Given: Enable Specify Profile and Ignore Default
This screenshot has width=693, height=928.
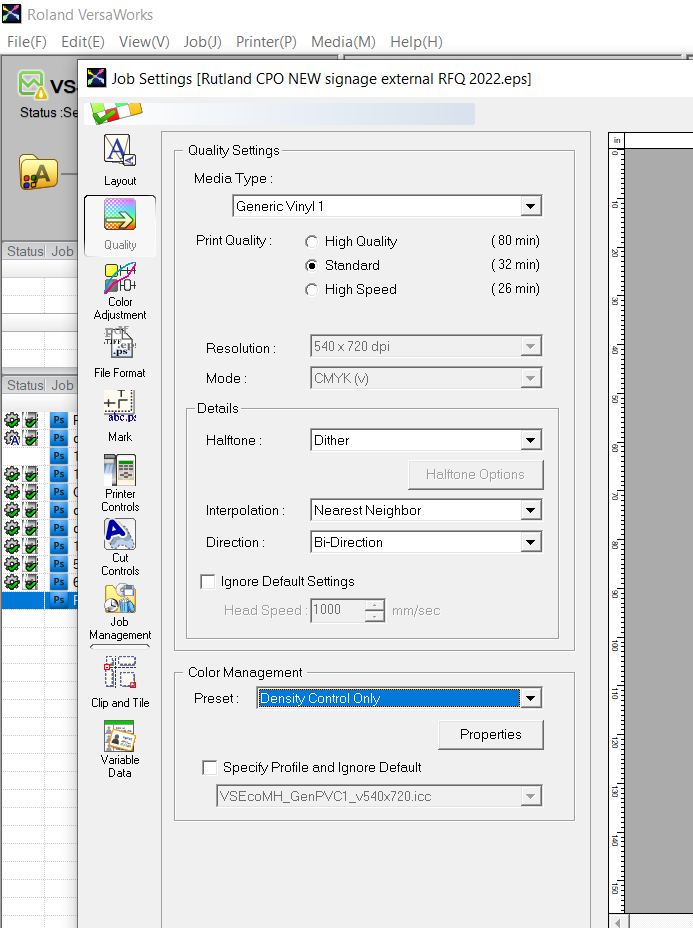Looking at the screenshot, I should click(x=209, y=768).
